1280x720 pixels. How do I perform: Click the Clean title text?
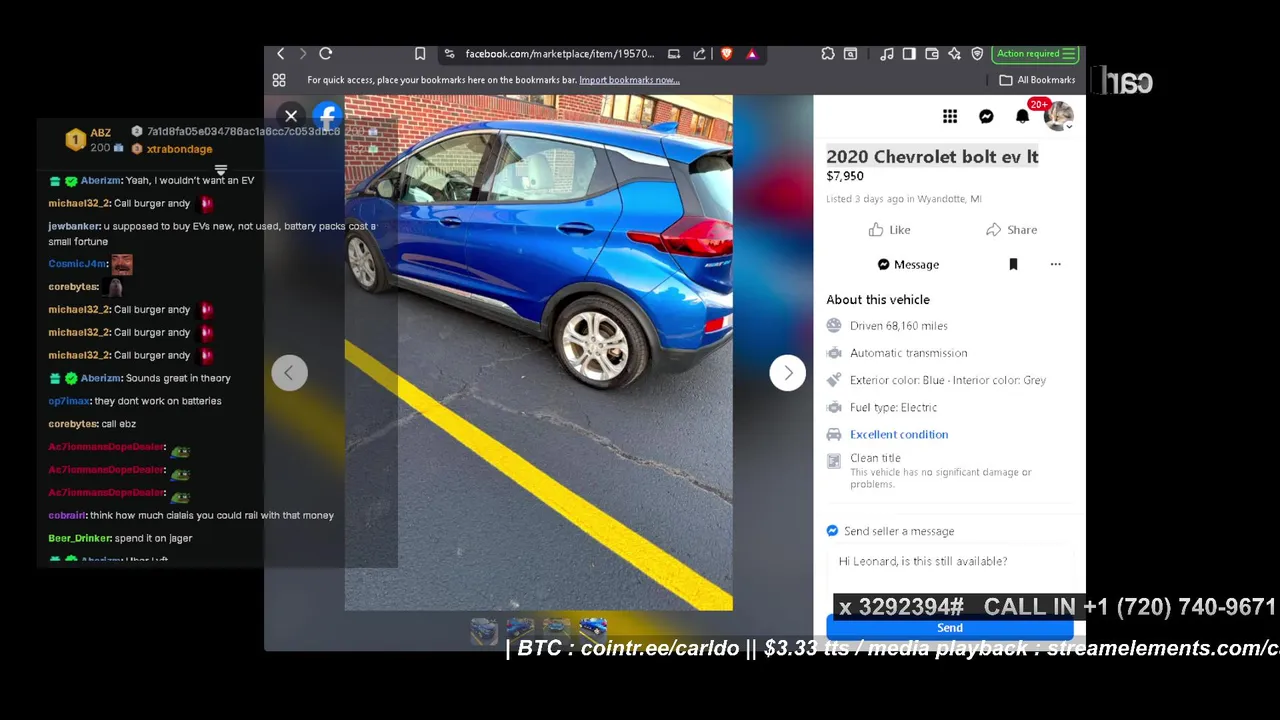(875, 458)
